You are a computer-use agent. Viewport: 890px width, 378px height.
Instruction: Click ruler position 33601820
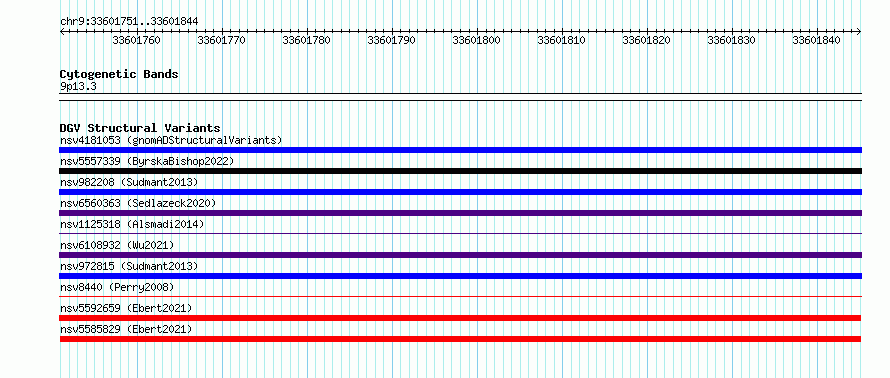646,40
